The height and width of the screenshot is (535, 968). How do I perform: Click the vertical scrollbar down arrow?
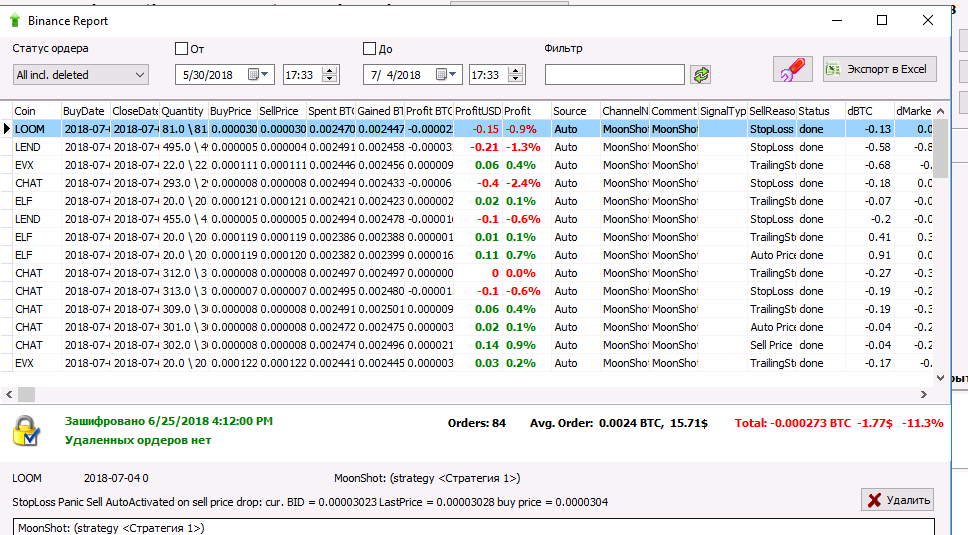(940, 377)
